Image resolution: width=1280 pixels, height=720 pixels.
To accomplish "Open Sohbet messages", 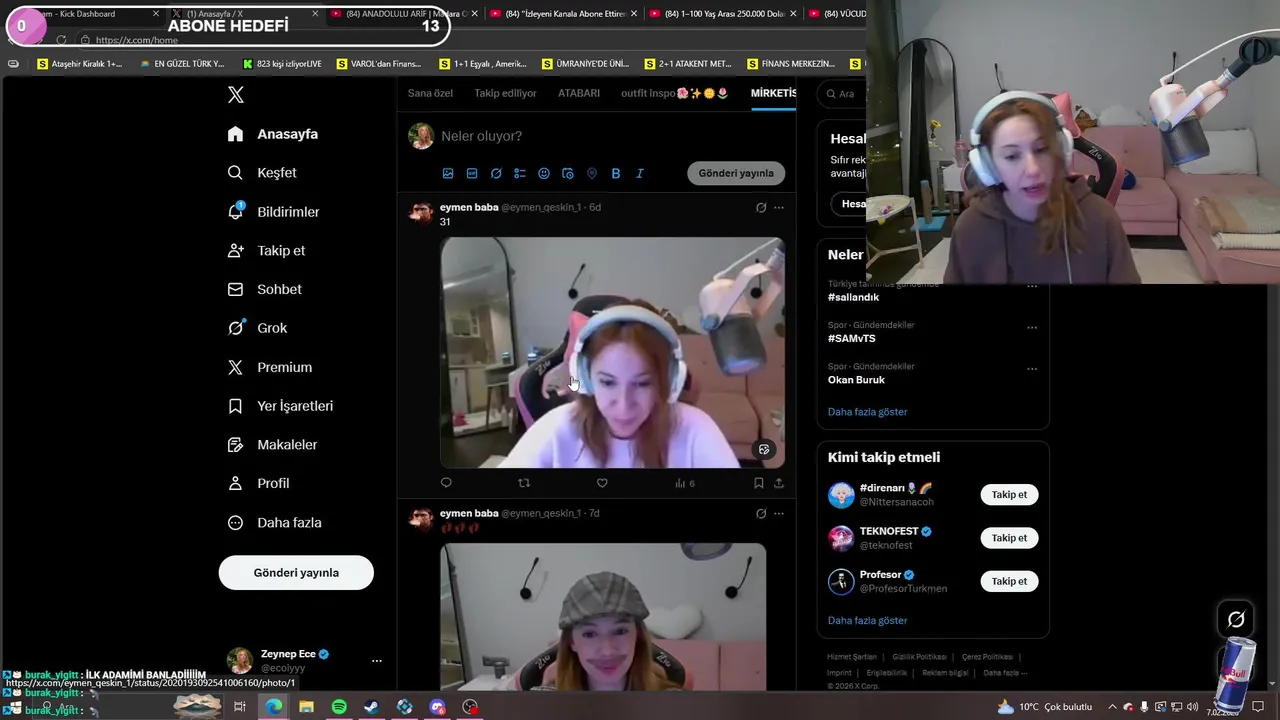I will tap(265, 289).
